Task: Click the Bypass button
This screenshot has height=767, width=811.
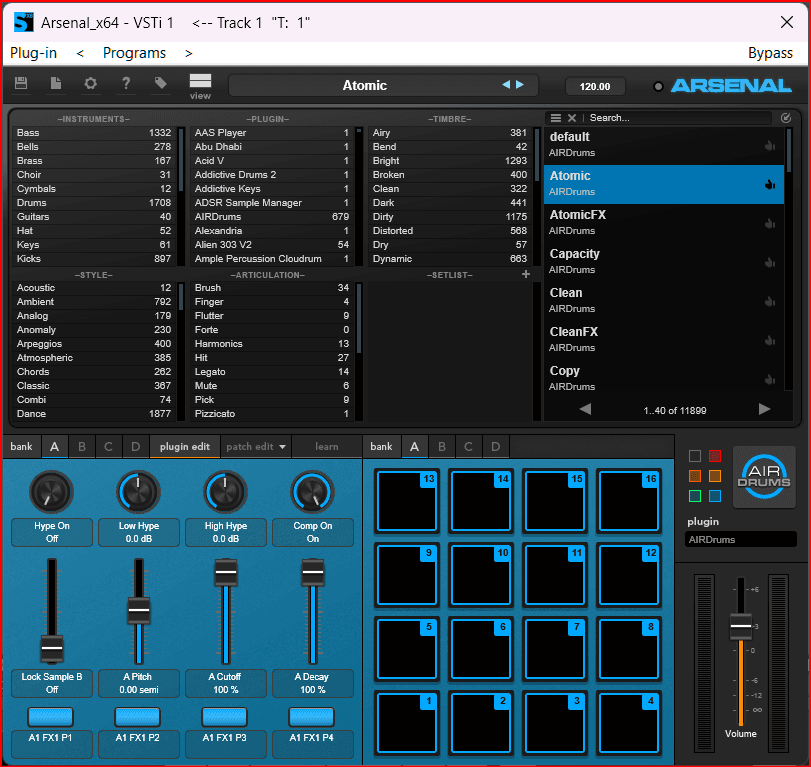Action: tap(770, 53)
